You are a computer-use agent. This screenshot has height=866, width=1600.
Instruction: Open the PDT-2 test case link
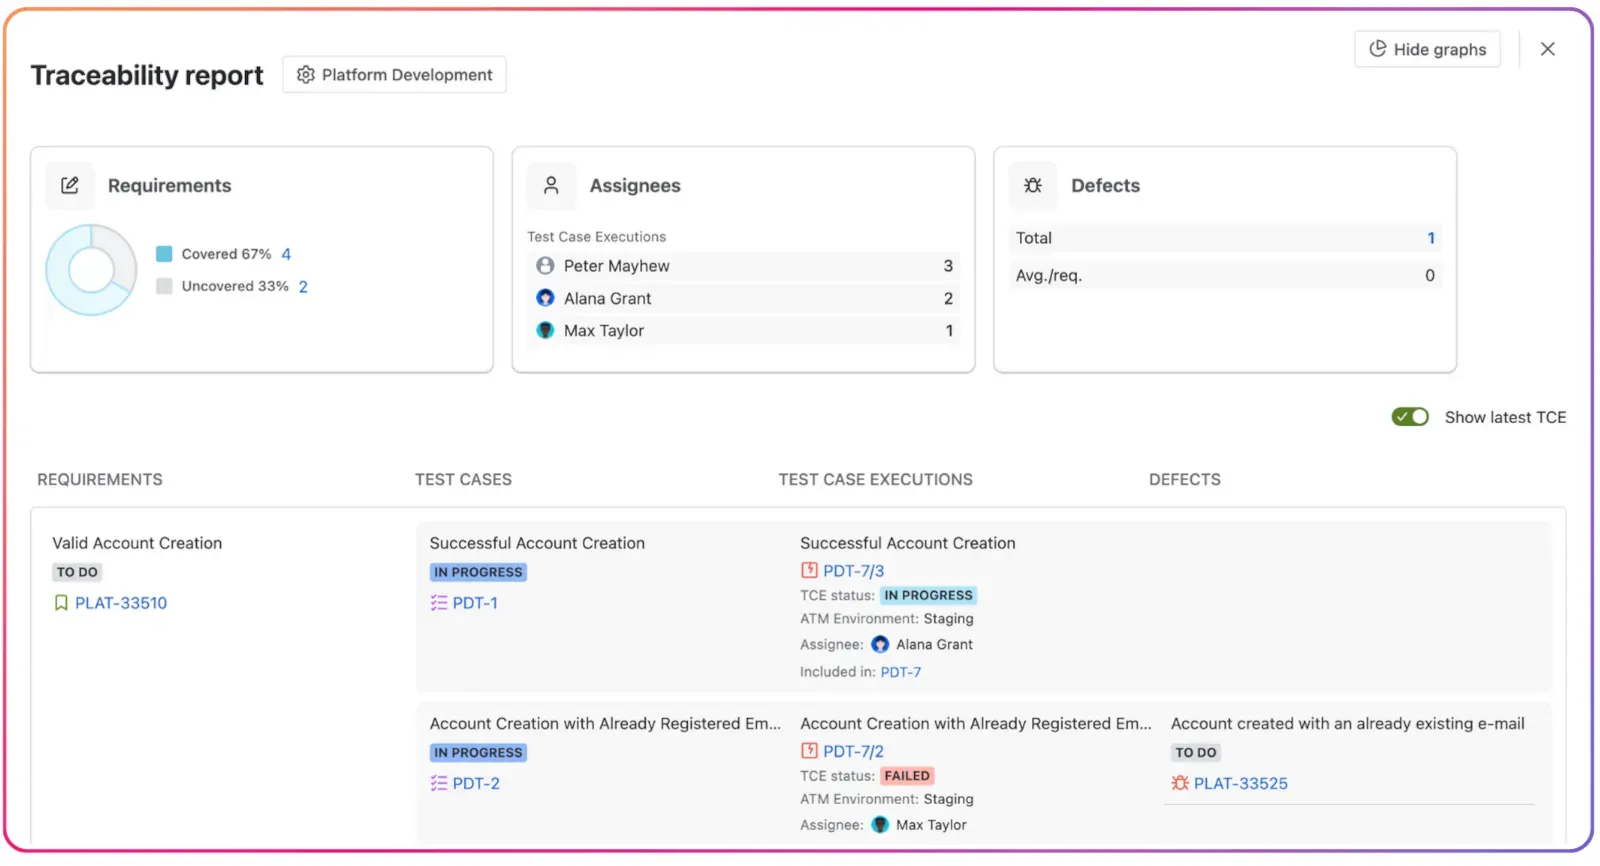(476, 784)
